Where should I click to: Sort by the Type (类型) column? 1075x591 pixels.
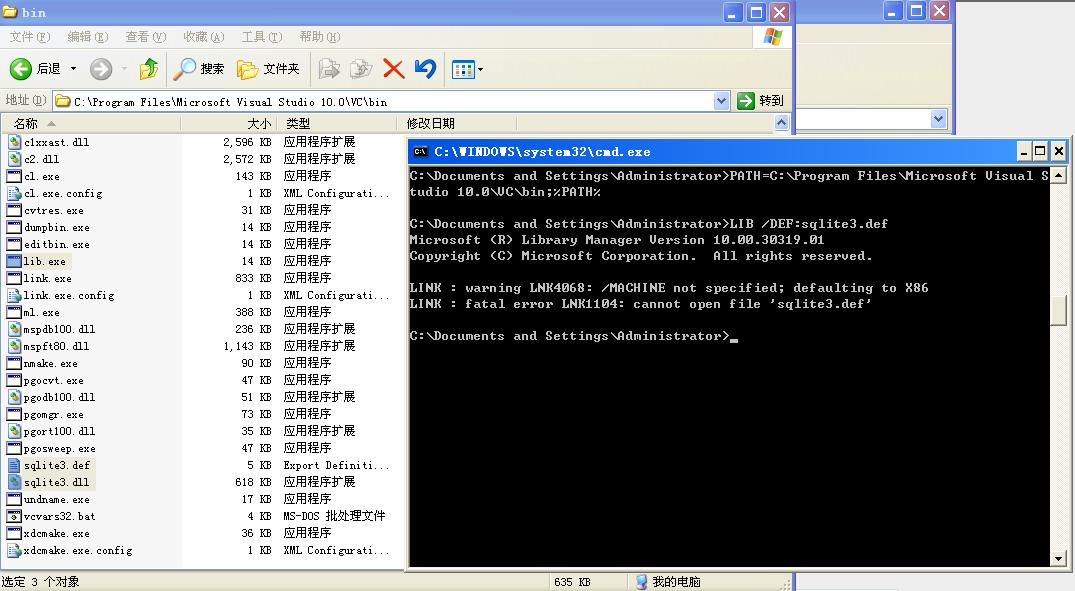(x=337, y=123)
